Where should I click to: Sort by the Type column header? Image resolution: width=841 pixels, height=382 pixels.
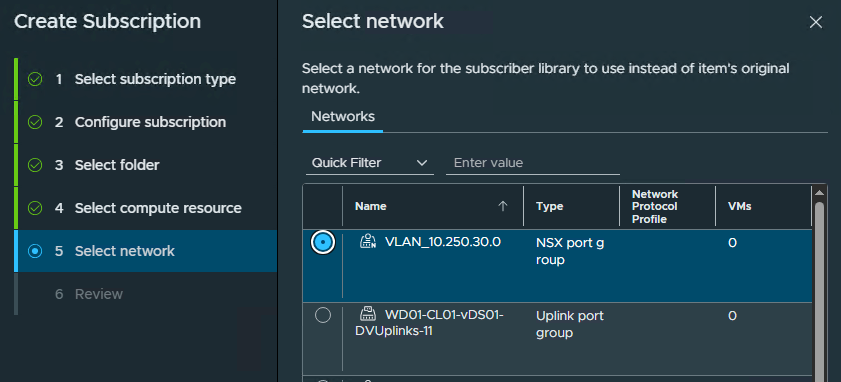click(x=549, y=206)
